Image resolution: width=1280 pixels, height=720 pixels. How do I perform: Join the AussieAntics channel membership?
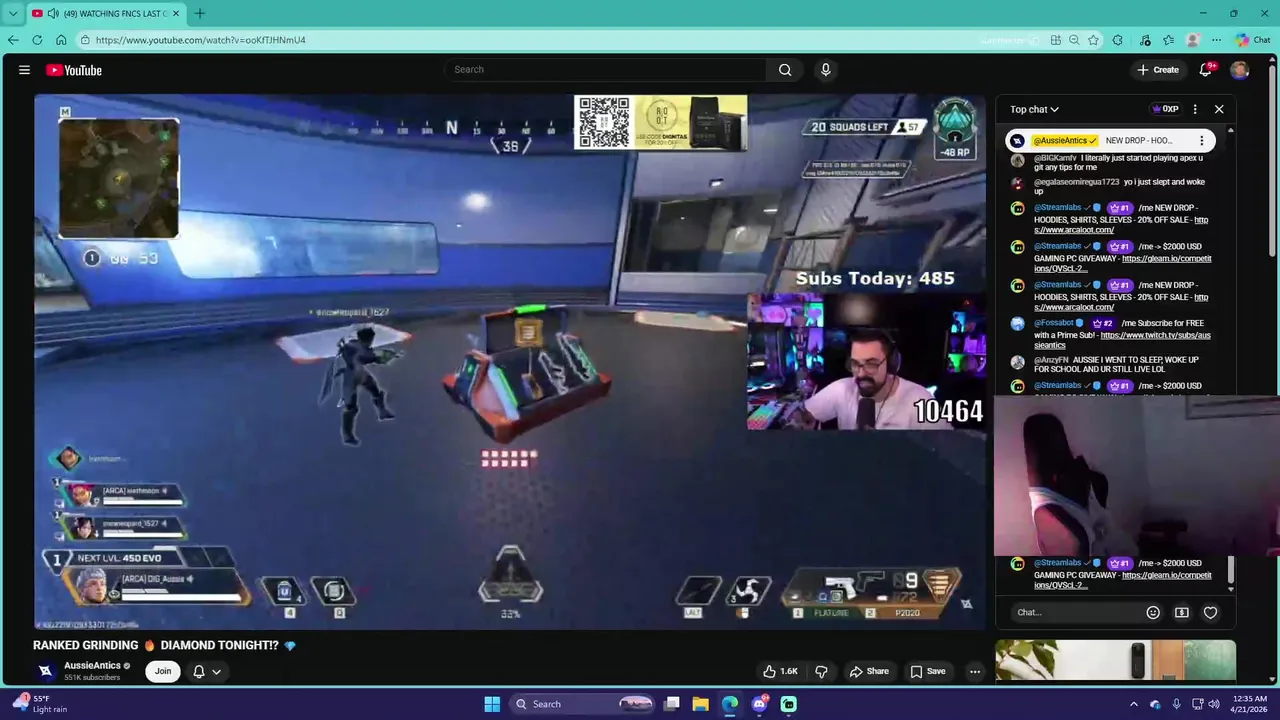[163, 671]
